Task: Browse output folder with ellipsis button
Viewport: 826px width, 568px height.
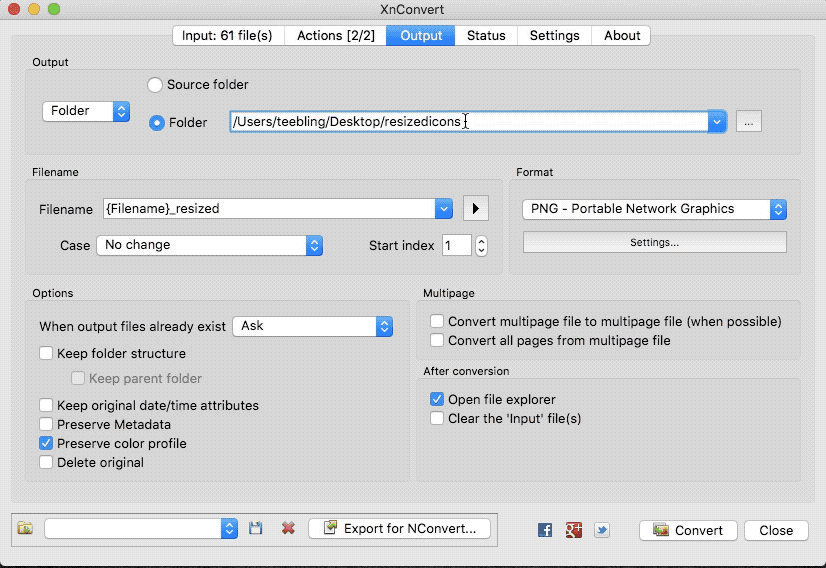Action: (749, 122)
